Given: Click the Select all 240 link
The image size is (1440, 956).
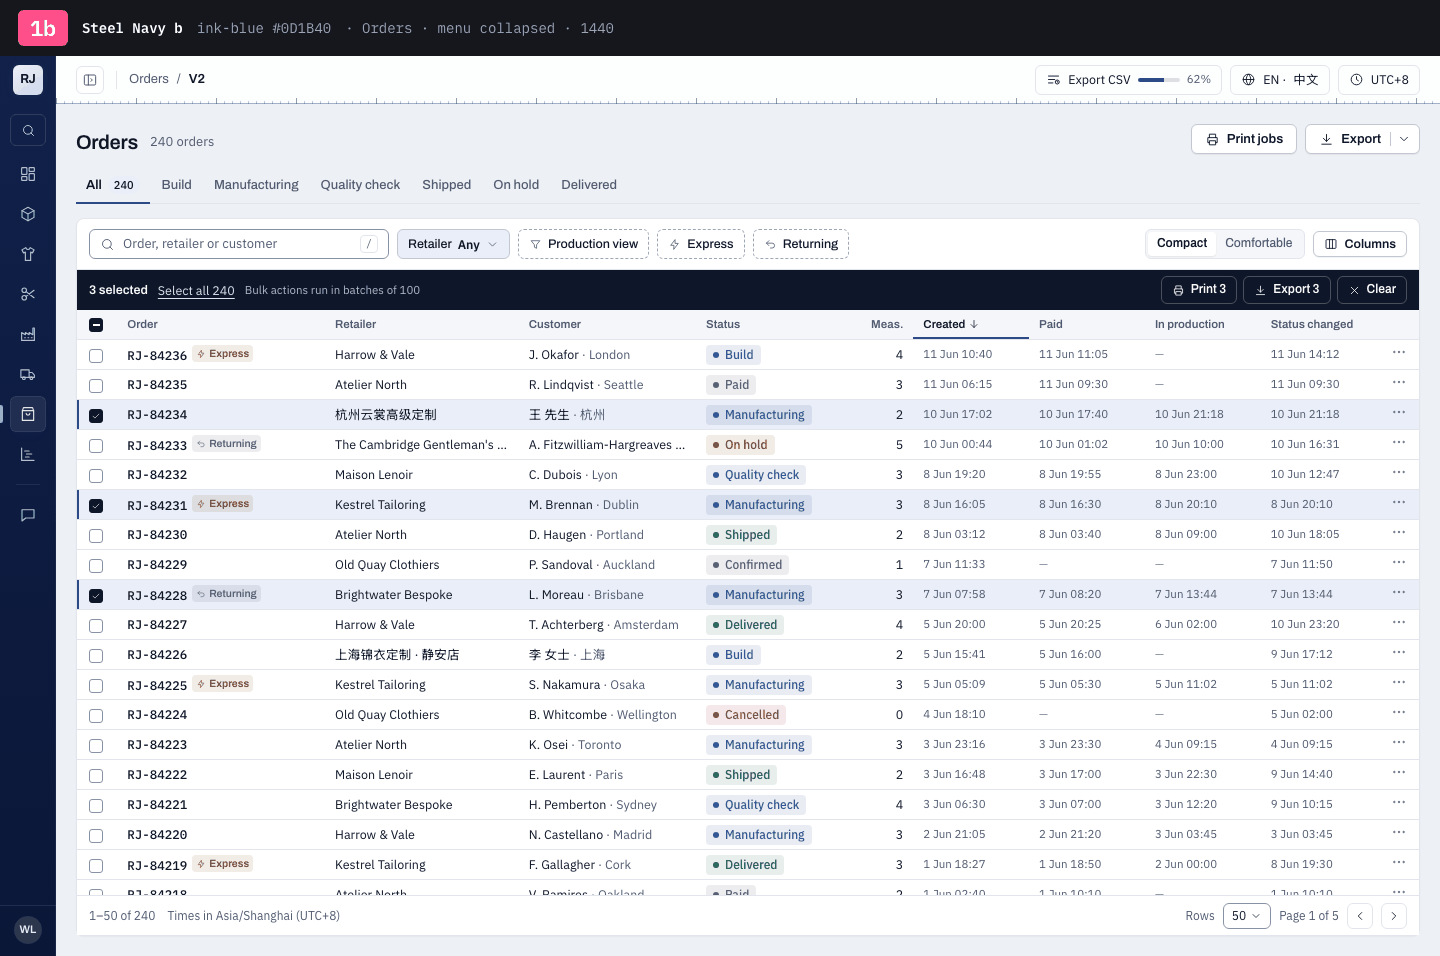Looking at the screenshot, I should (x=196, y=291).
